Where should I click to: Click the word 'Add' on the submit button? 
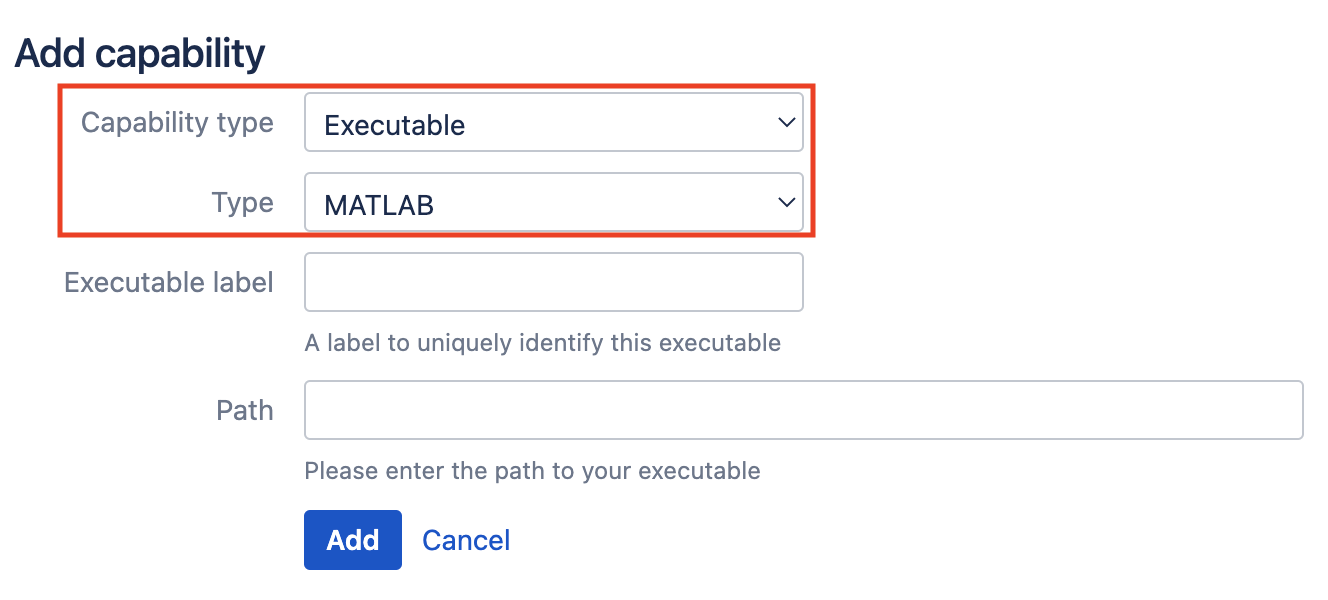(353, 540)
